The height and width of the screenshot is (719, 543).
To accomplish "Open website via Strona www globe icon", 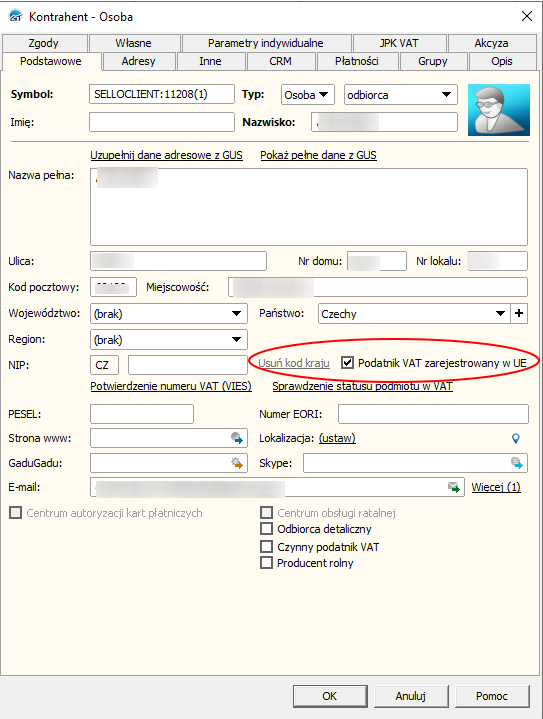I will (x=237, y=438).
